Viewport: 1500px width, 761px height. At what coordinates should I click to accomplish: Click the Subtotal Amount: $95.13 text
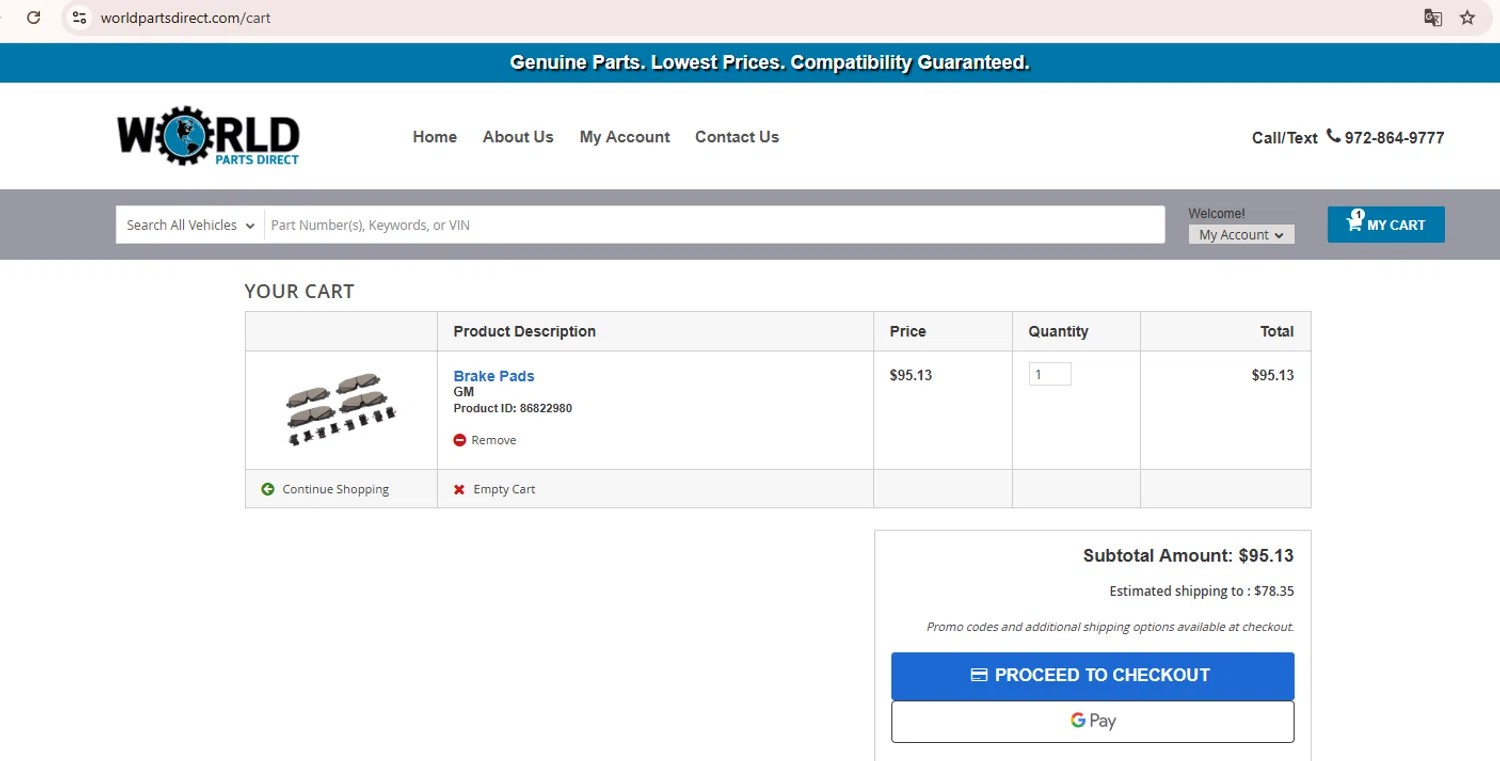pyautogui.click(x=1188, y=556)
